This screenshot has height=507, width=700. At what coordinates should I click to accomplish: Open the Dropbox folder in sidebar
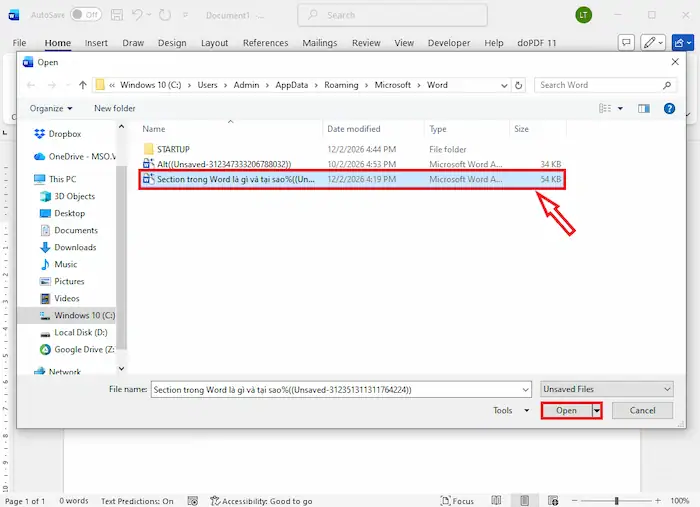[64, 134]
